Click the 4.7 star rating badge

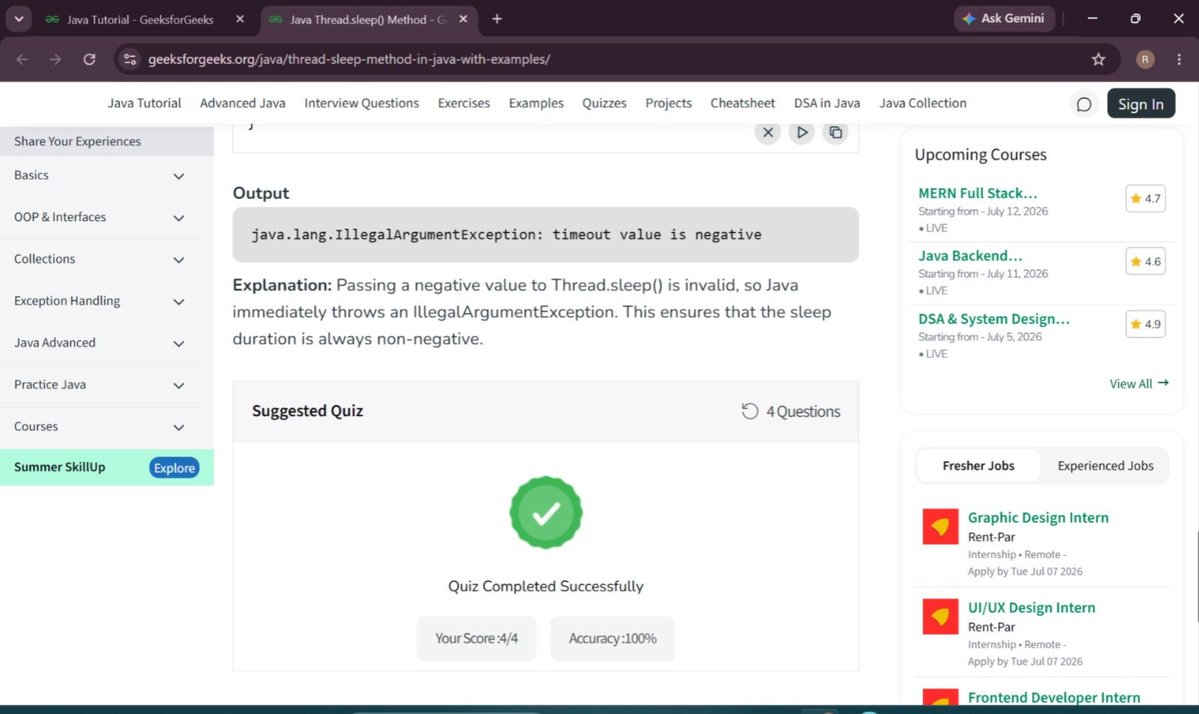click(1145, 199)
